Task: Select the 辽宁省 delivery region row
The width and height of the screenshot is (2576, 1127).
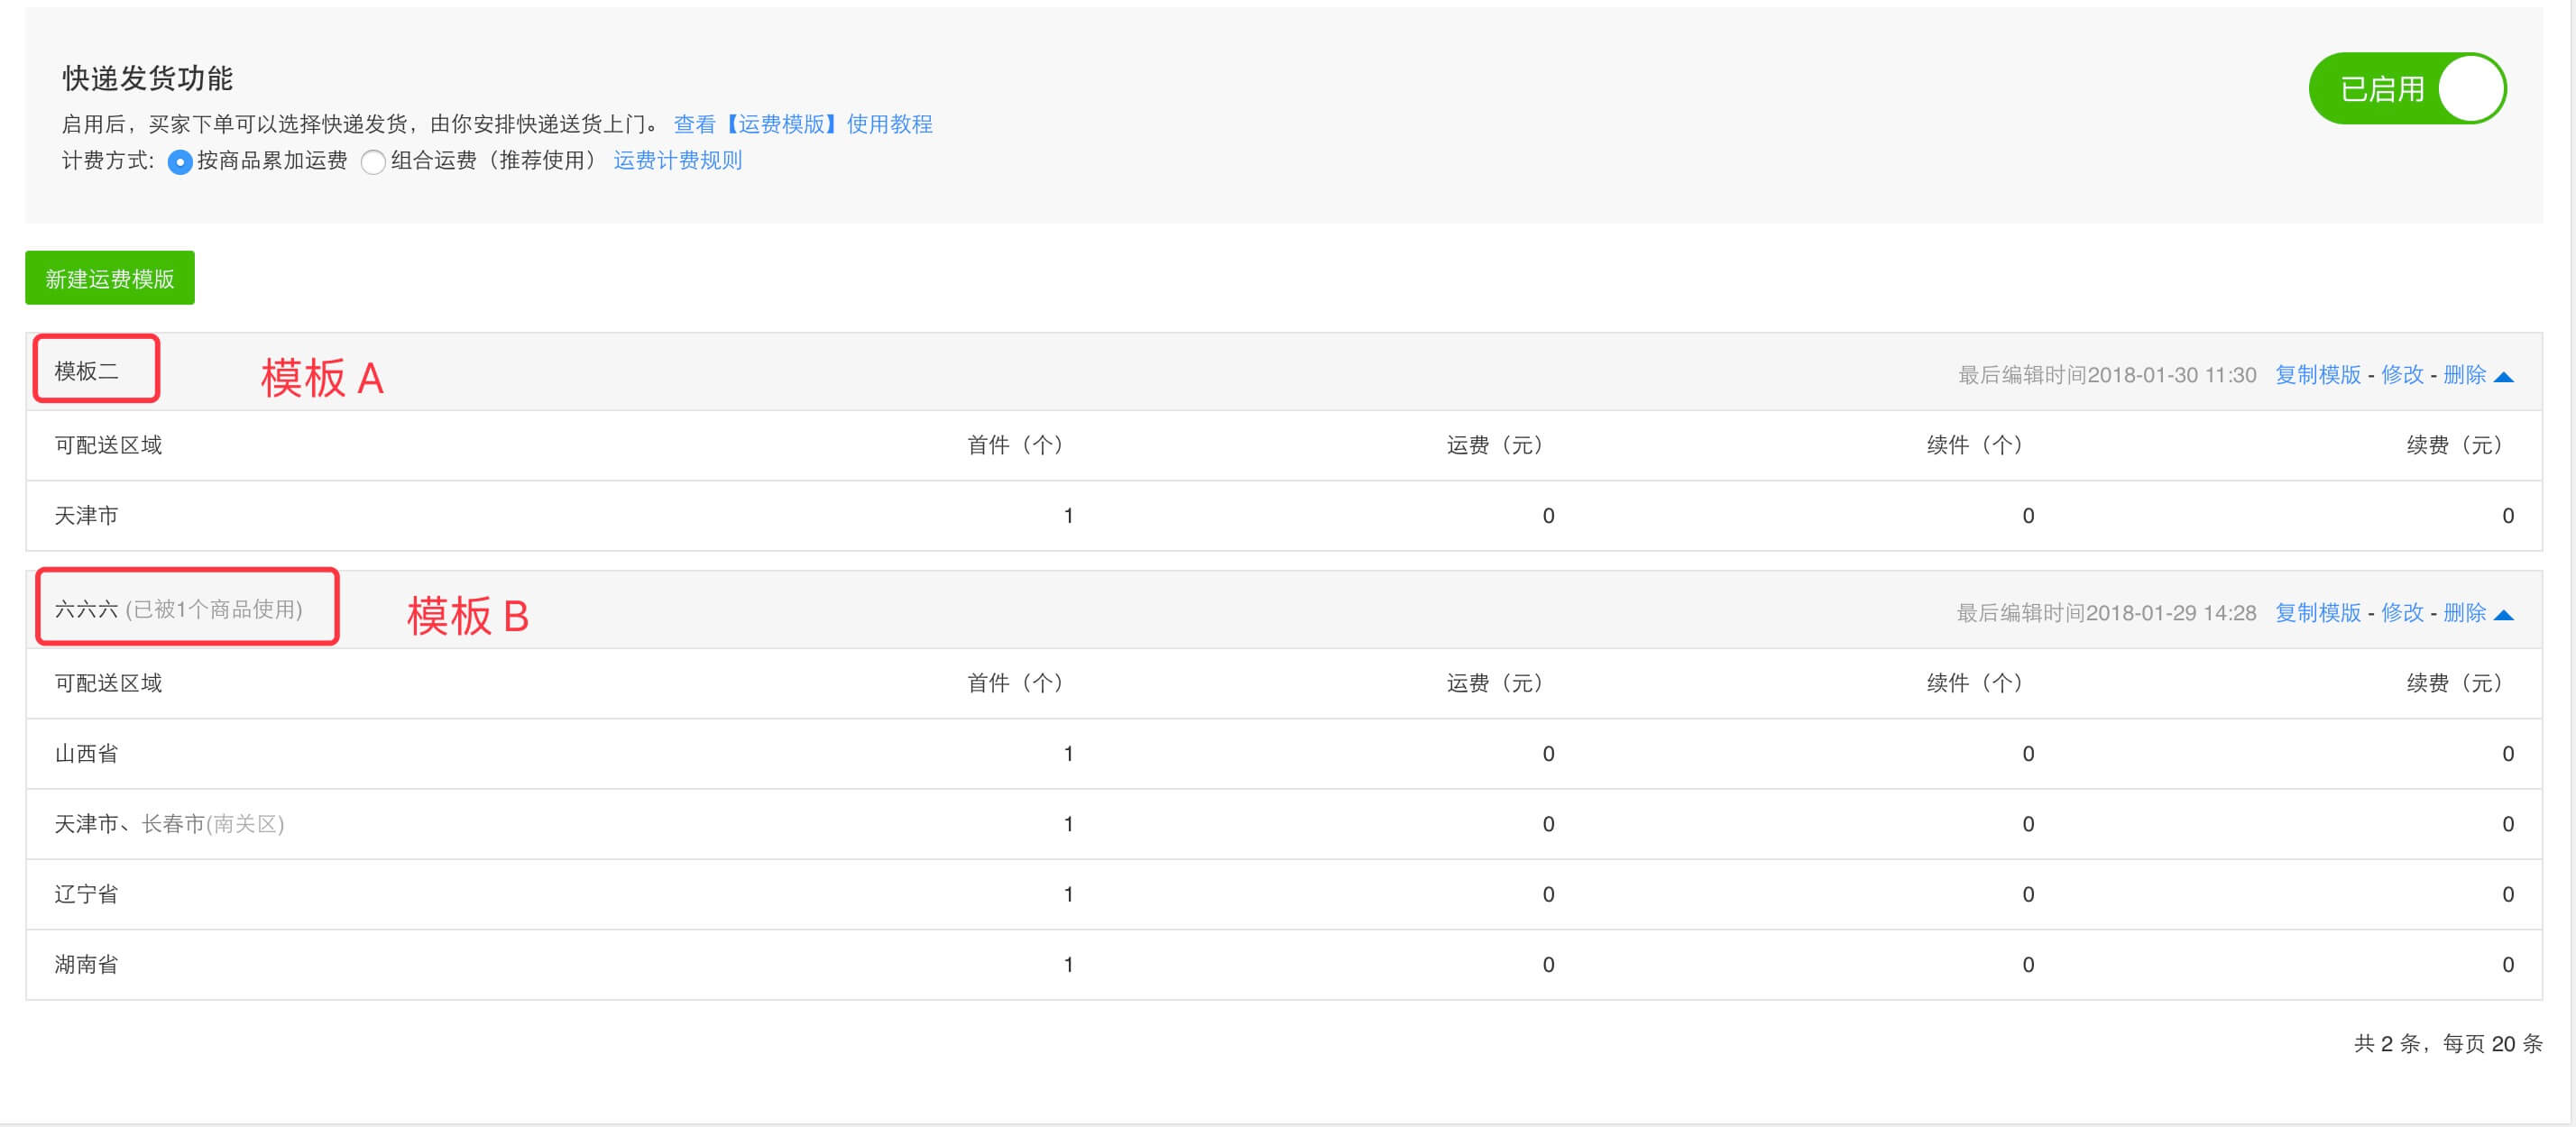Action: [x=1284, y=895]
